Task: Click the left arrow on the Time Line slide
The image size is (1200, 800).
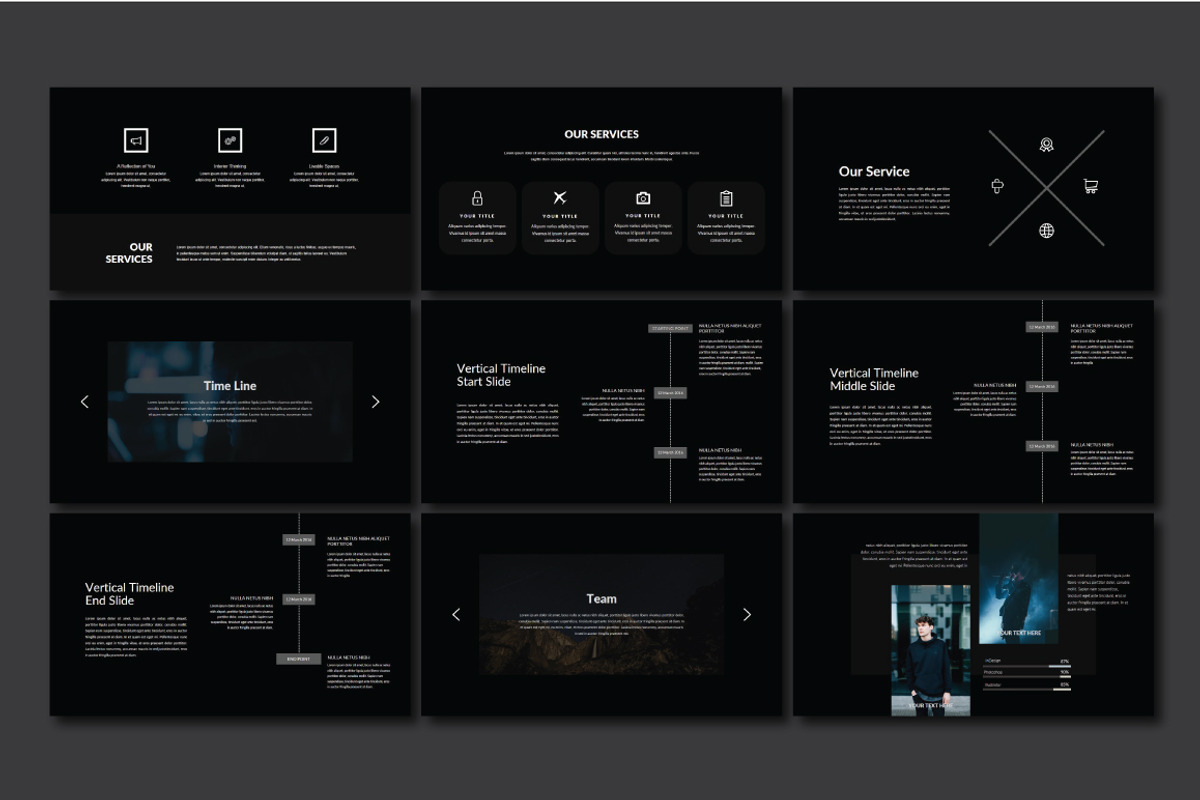Action: [84, 401]
